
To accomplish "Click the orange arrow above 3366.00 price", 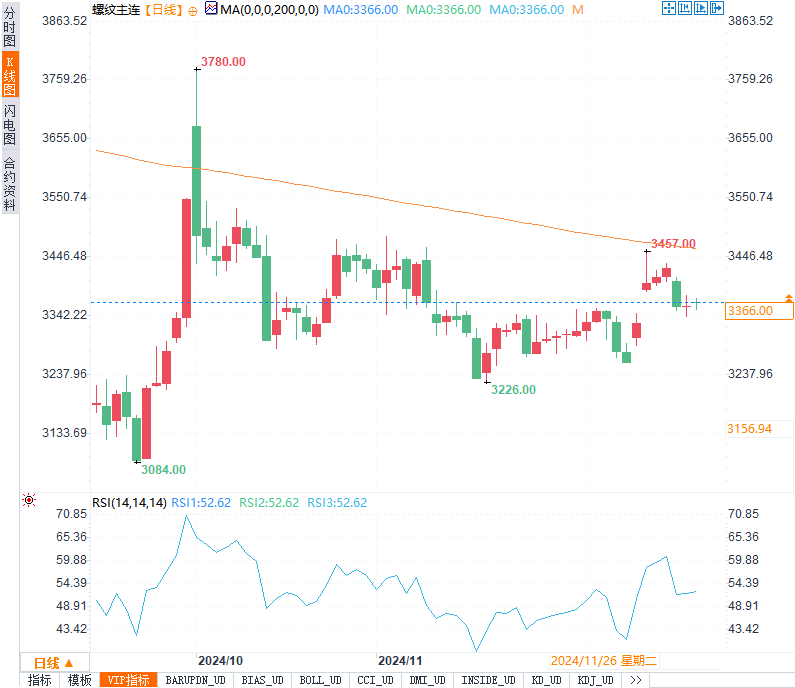I will click(789, 298).
